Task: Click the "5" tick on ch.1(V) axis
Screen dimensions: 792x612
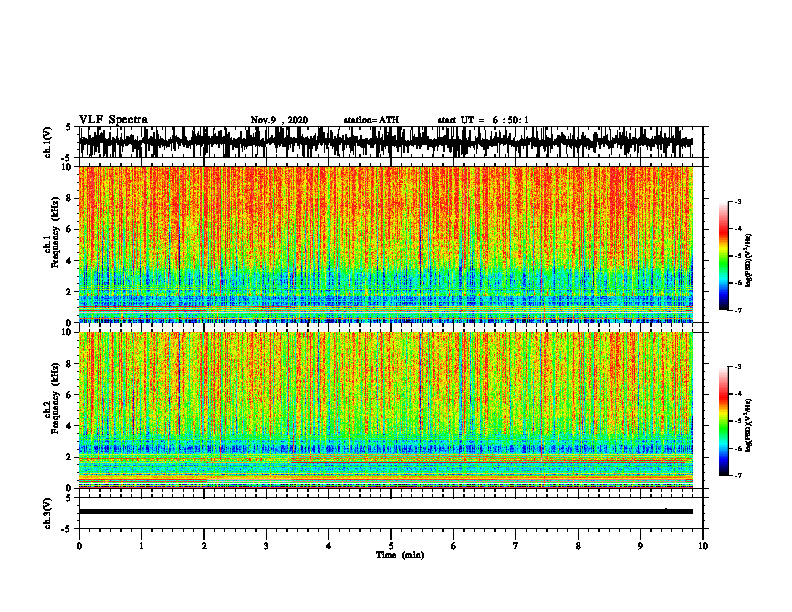Action: pos(68,128)
